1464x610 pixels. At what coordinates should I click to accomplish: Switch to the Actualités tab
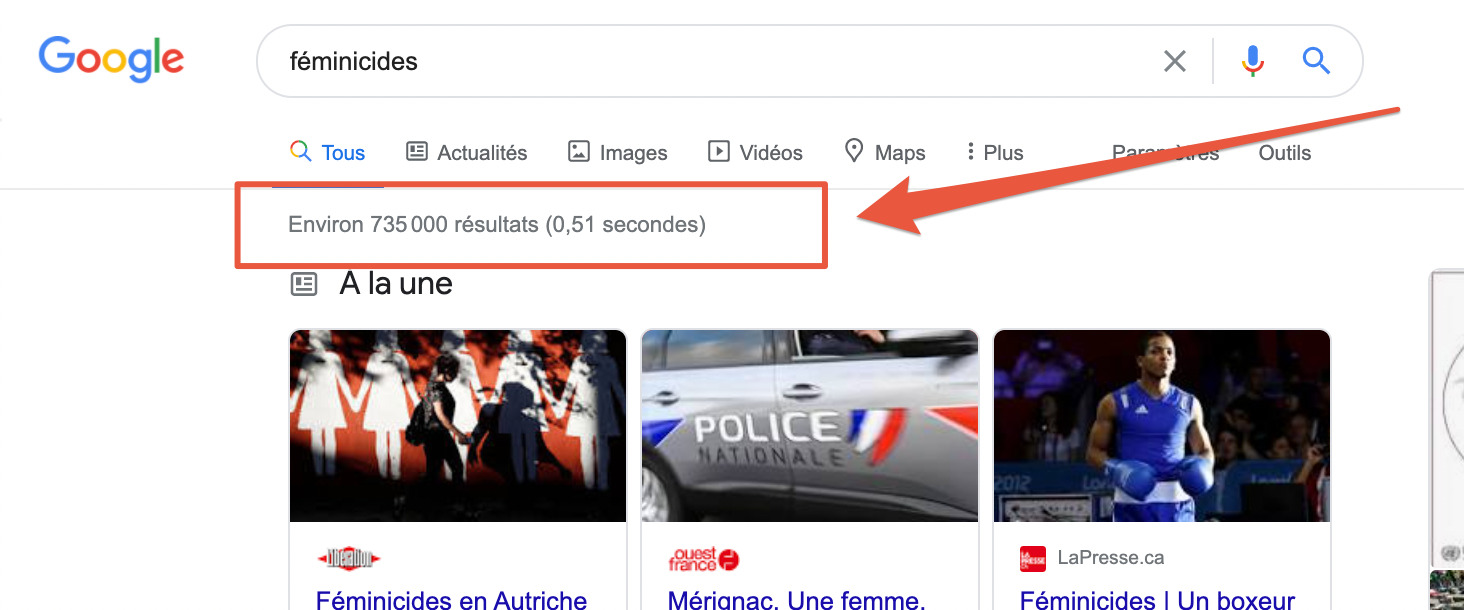click(482, 153)
